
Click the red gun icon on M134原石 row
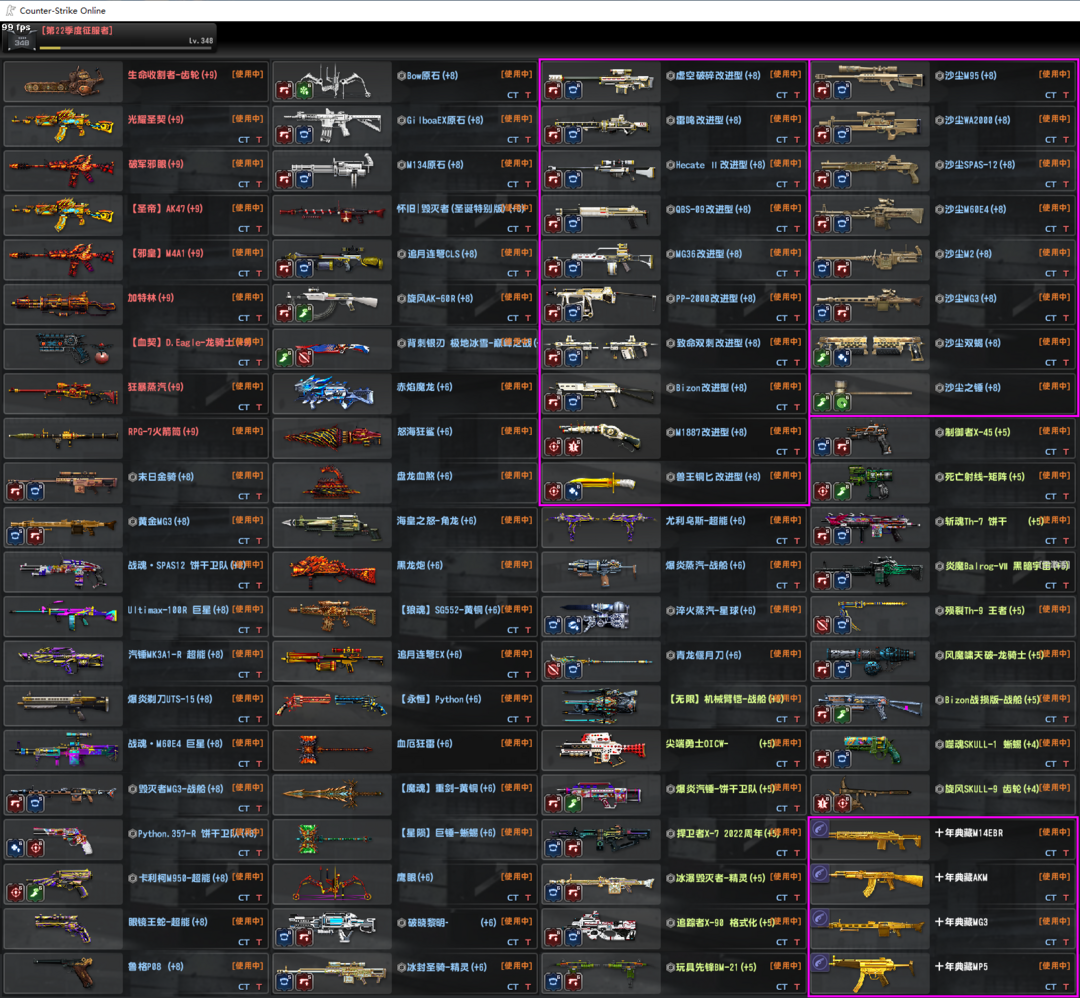pos(284,180)
